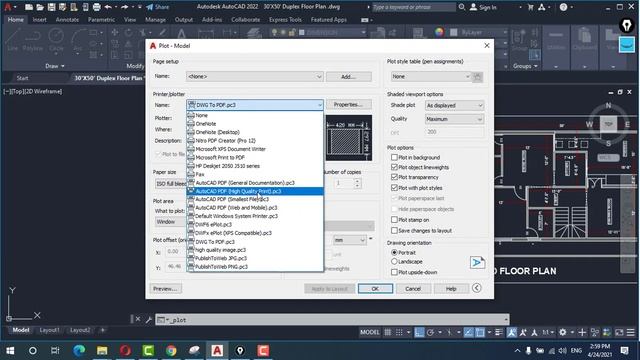Click the plot style table editor icon
This screenshot has height=360, width=640.
pyautogui.click(x=478, y=77)
